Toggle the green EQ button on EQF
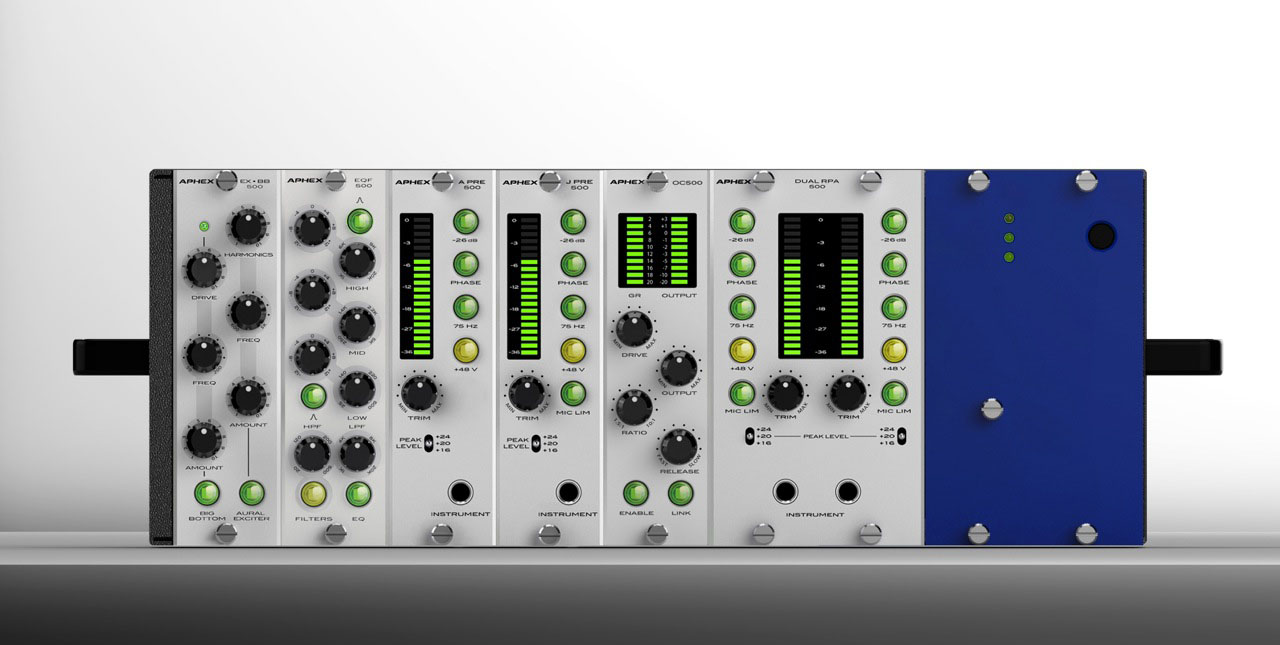1280x645 pixels. click(358, 494)
